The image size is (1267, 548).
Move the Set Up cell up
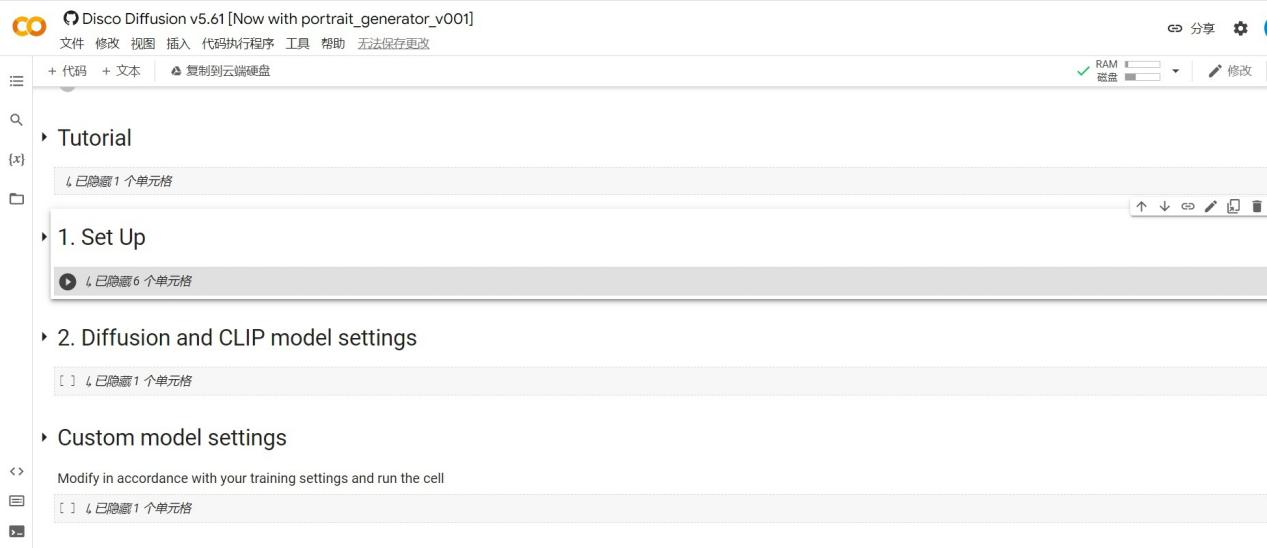tap(1142, 207)
